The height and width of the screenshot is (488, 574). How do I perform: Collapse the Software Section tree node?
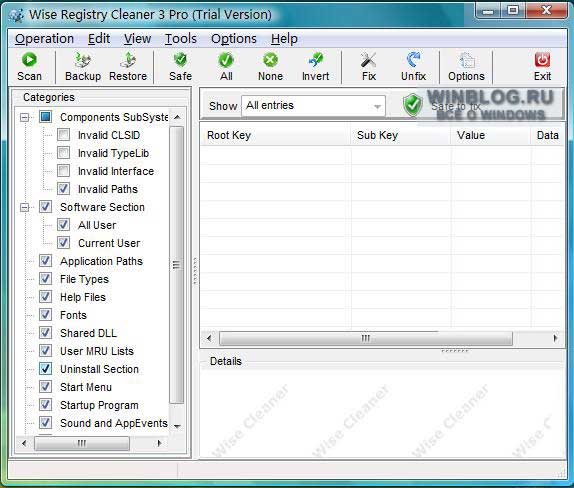(x=25, y=207)
